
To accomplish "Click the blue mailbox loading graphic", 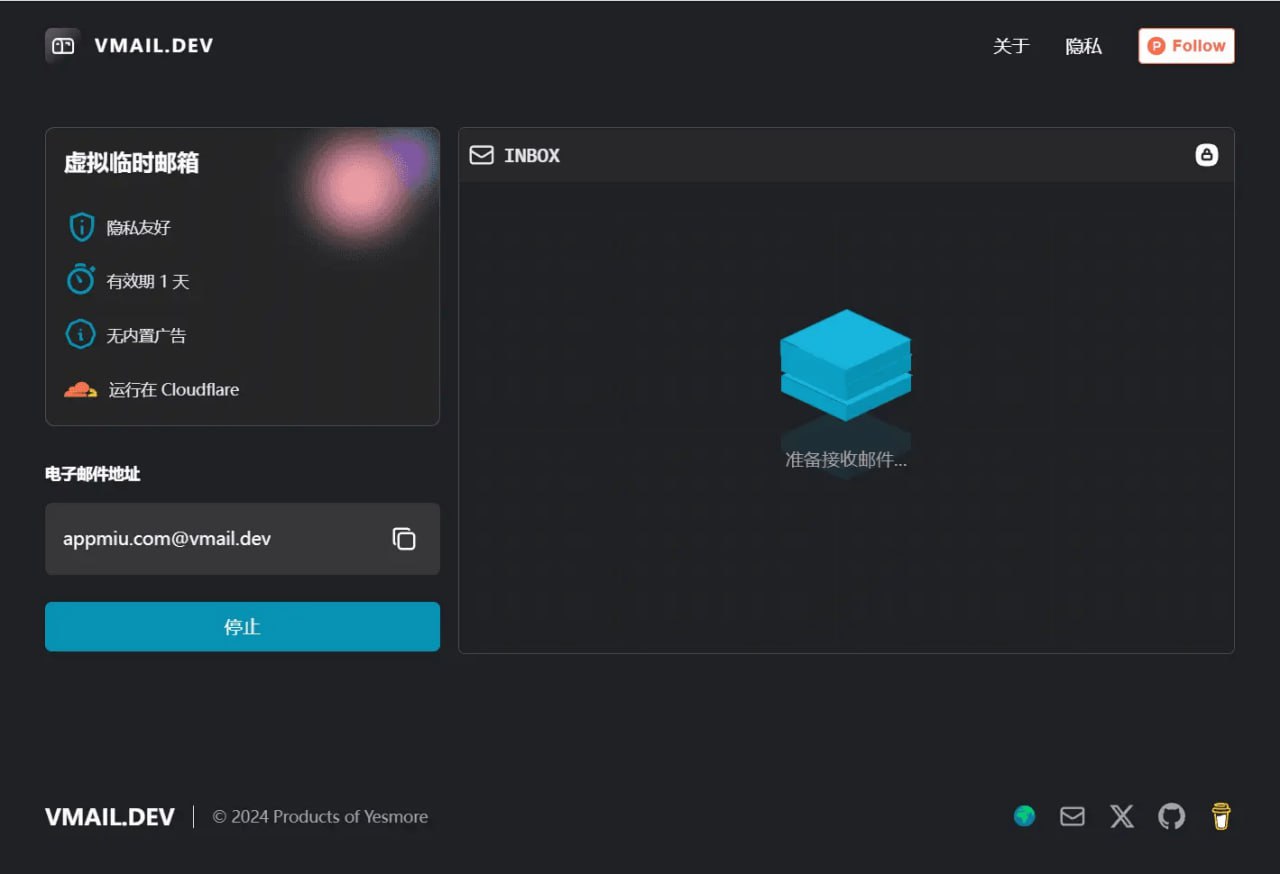I will click(x=846, y=365).
